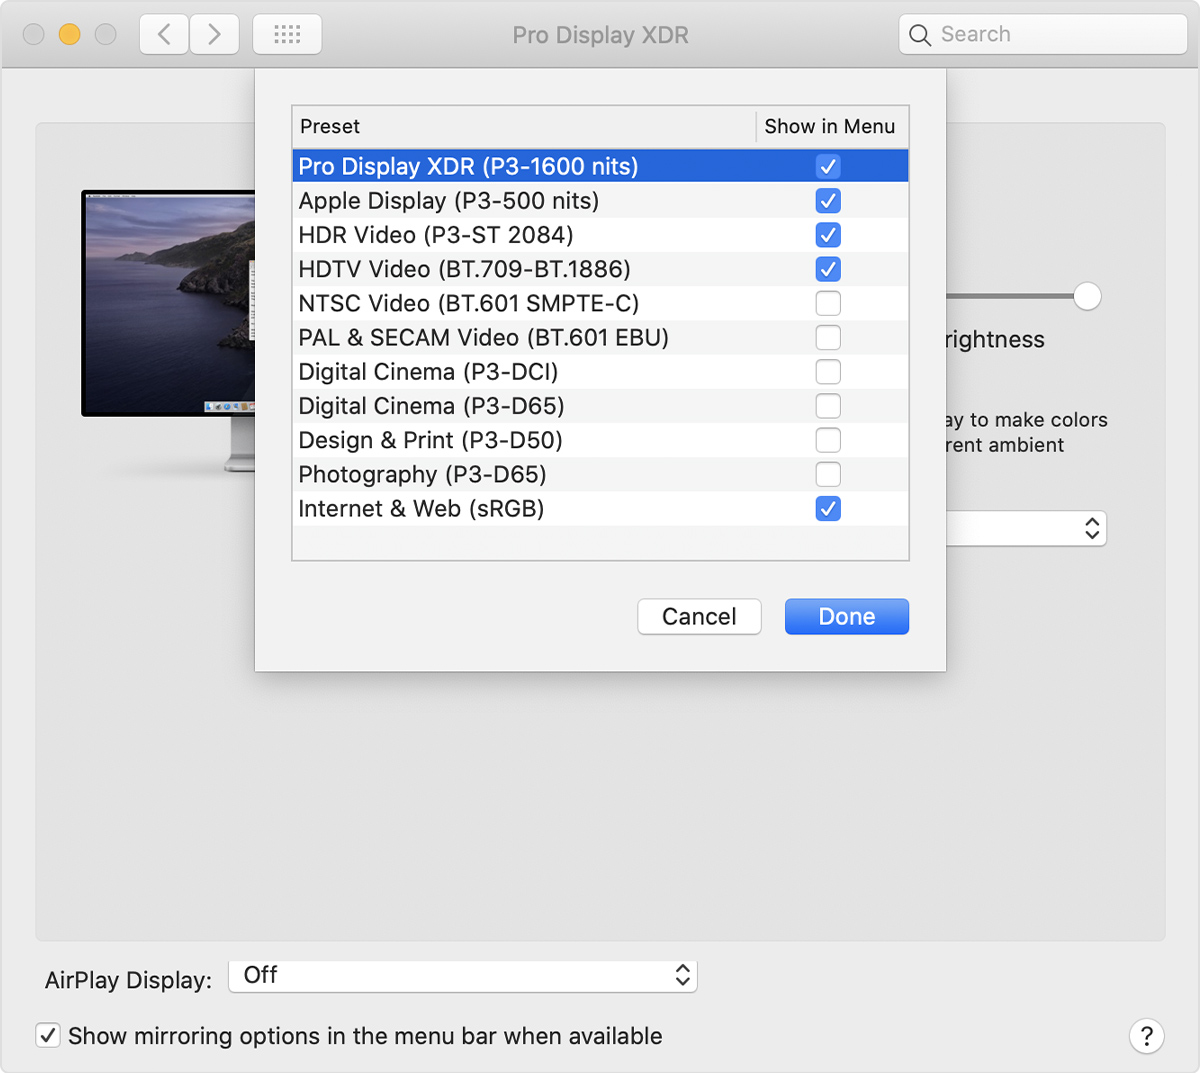Click the search magnifier icon
Image resolution: width=1200 pixels, height=1073 pixels.
pyautogui.click(x=919, y=34)
